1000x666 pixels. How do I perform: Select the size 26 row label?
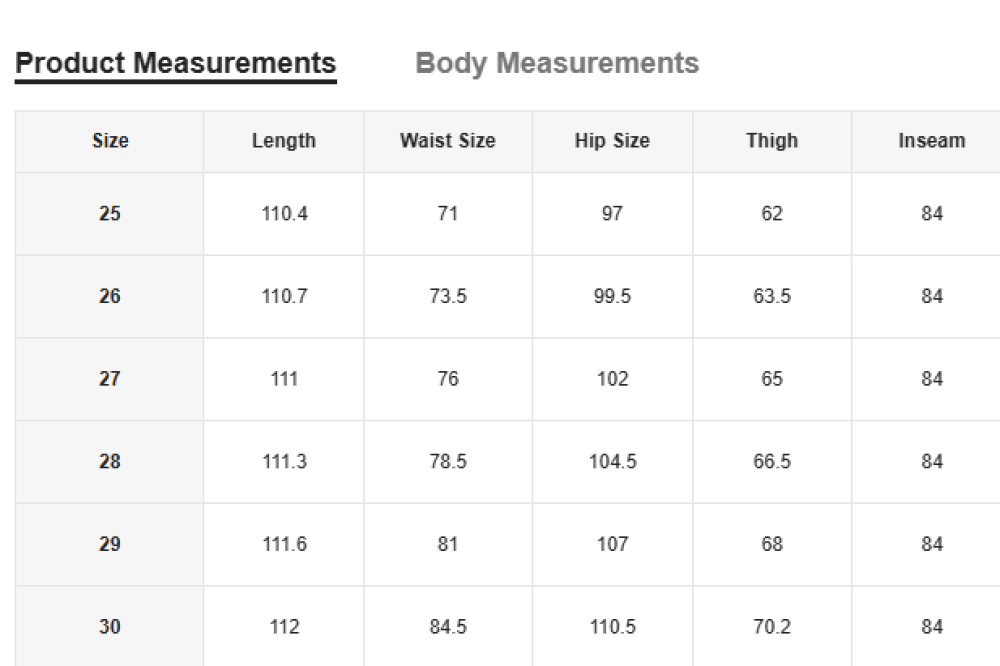click(110, 297)
